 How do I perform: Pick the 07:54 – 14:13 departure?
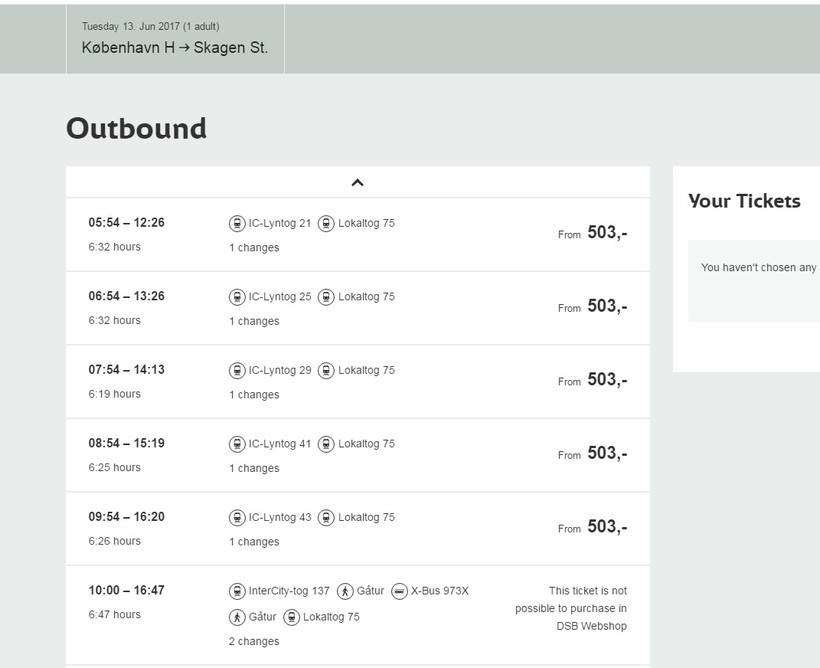[x=126, y=370]
